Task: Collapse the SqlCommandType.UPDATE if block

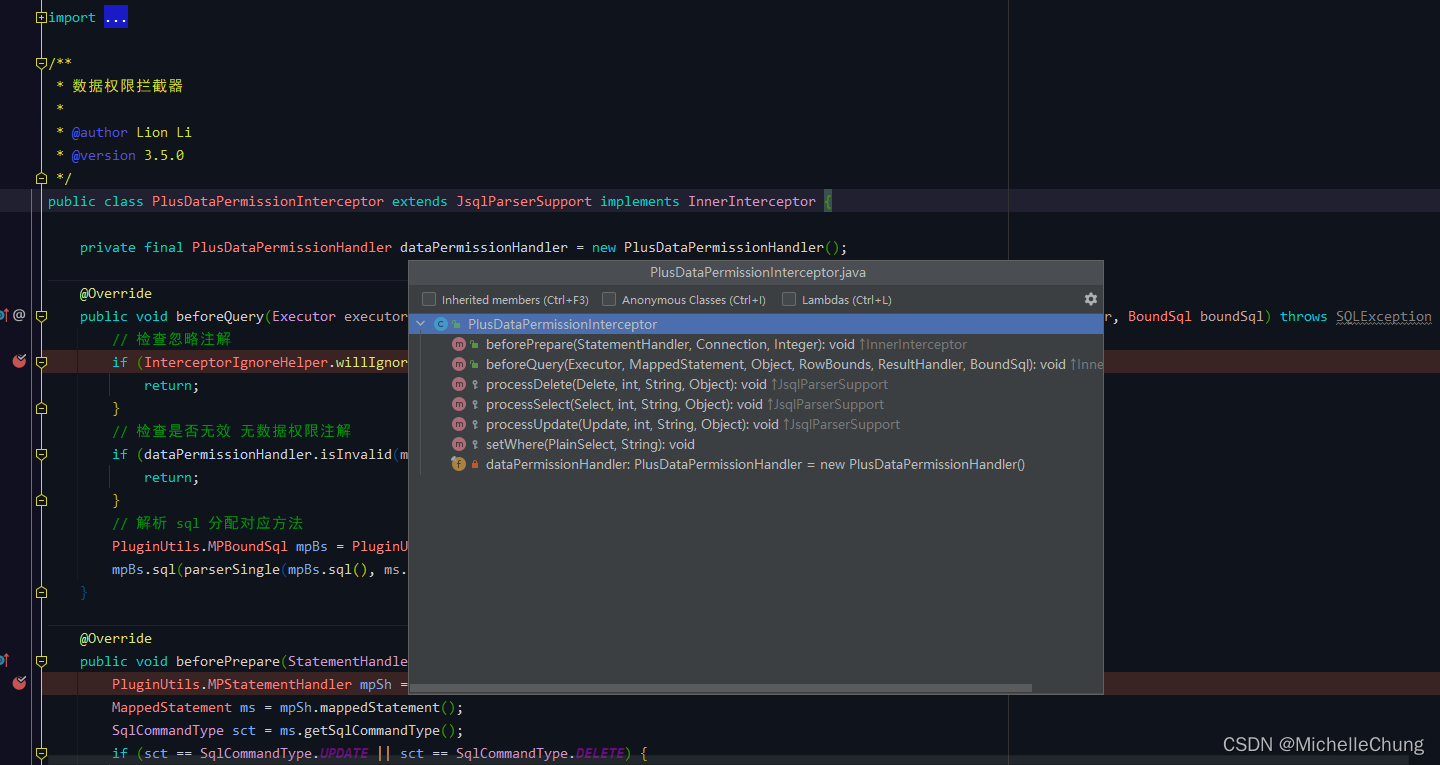Action: [x=41, y=753]
